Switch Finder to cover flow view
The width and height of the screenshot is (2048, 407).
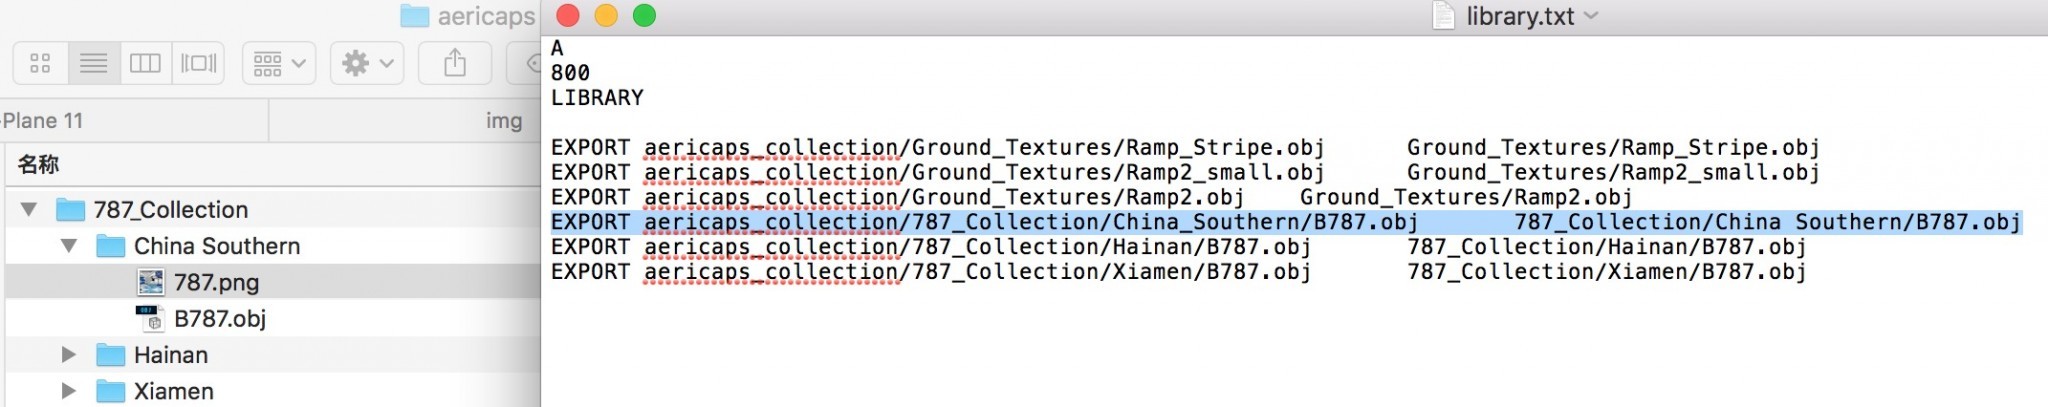coord(198,64)
